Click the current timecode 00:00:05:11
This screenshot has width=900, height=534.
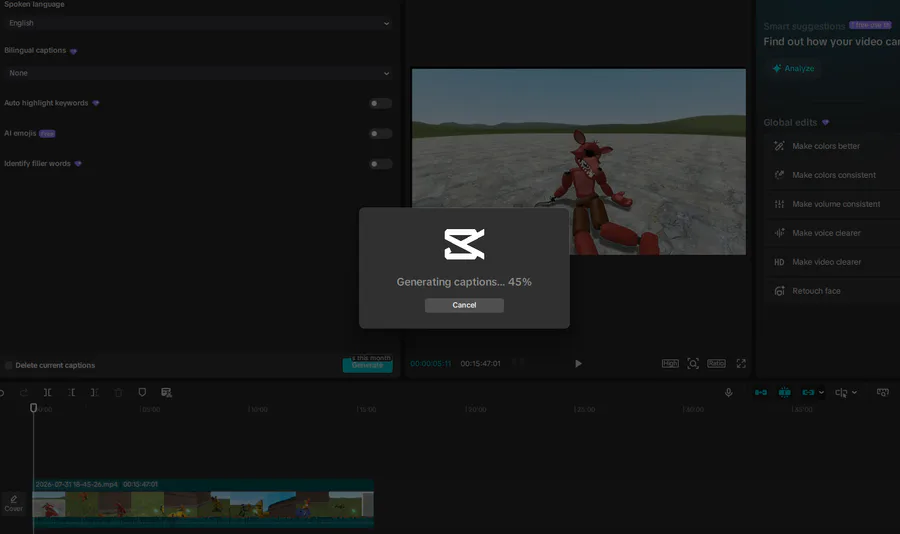[430, 363]
